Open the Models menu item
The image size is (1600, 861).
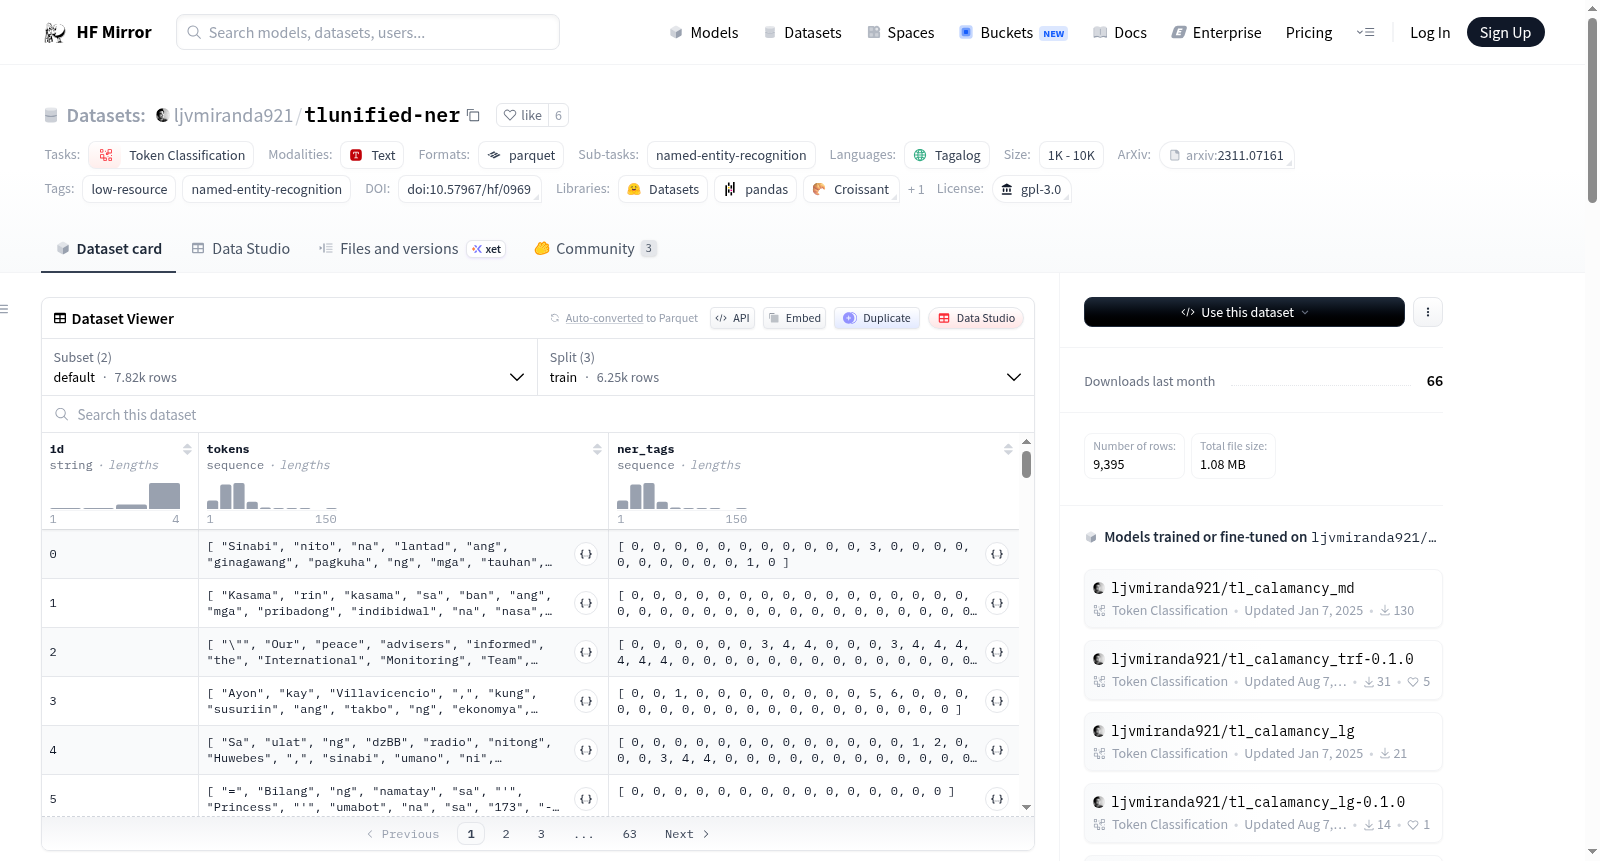(704, 33)
